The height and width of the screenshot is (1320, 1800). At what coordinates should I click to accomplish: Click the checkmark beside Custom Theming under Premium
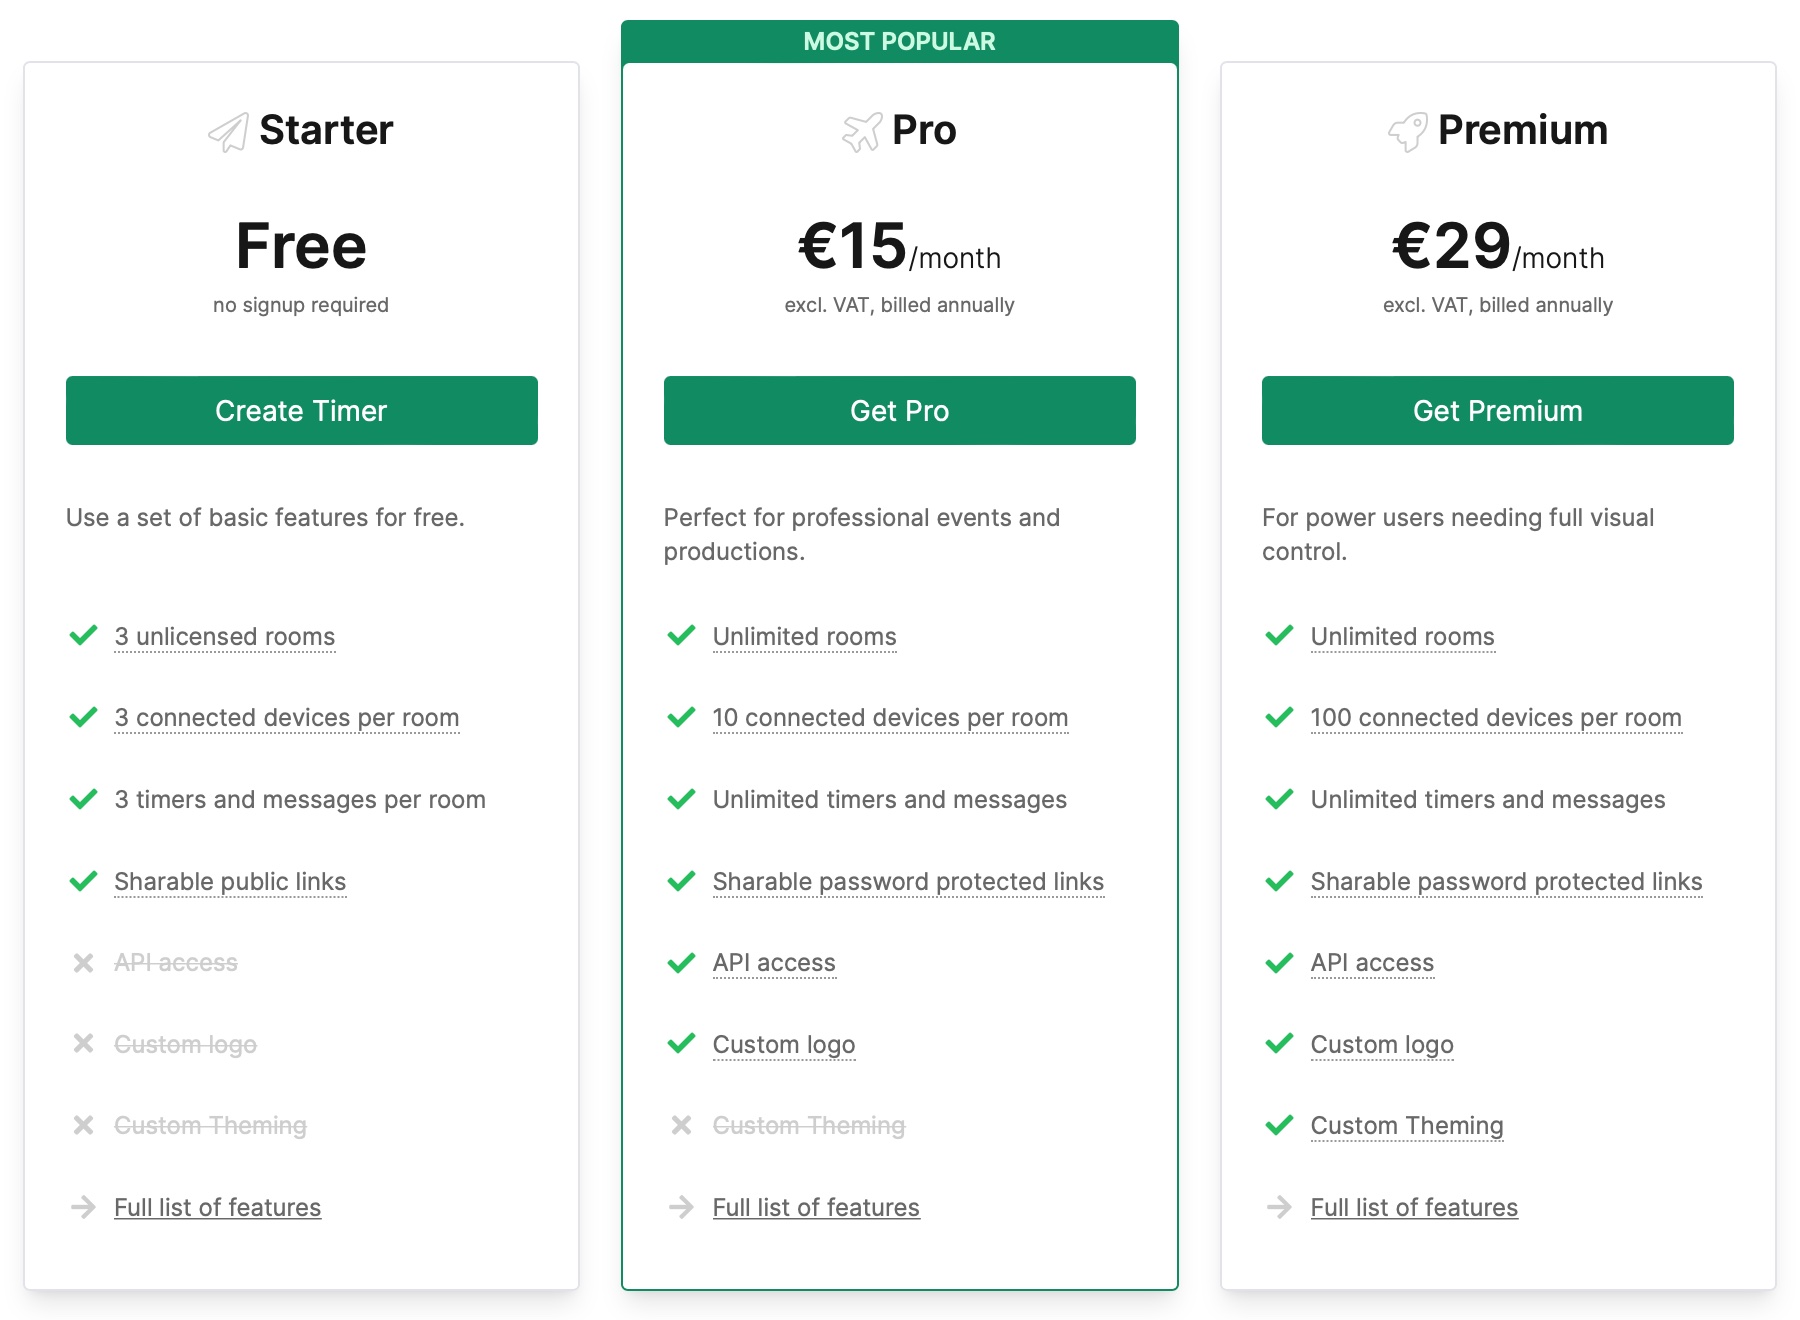tap(1279, 1125)
